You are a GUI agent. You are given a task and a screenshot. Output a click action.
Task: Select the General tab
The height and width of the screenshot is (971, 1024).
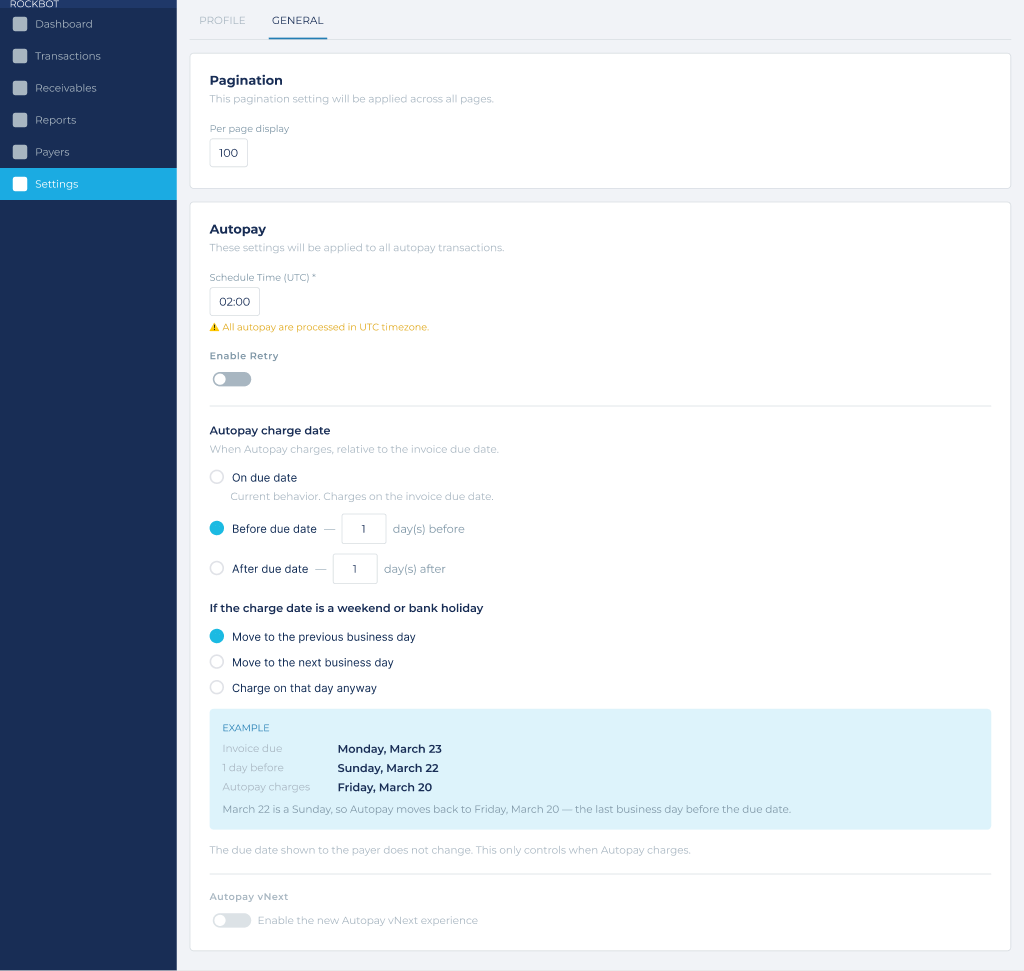(x=298, y=20)
